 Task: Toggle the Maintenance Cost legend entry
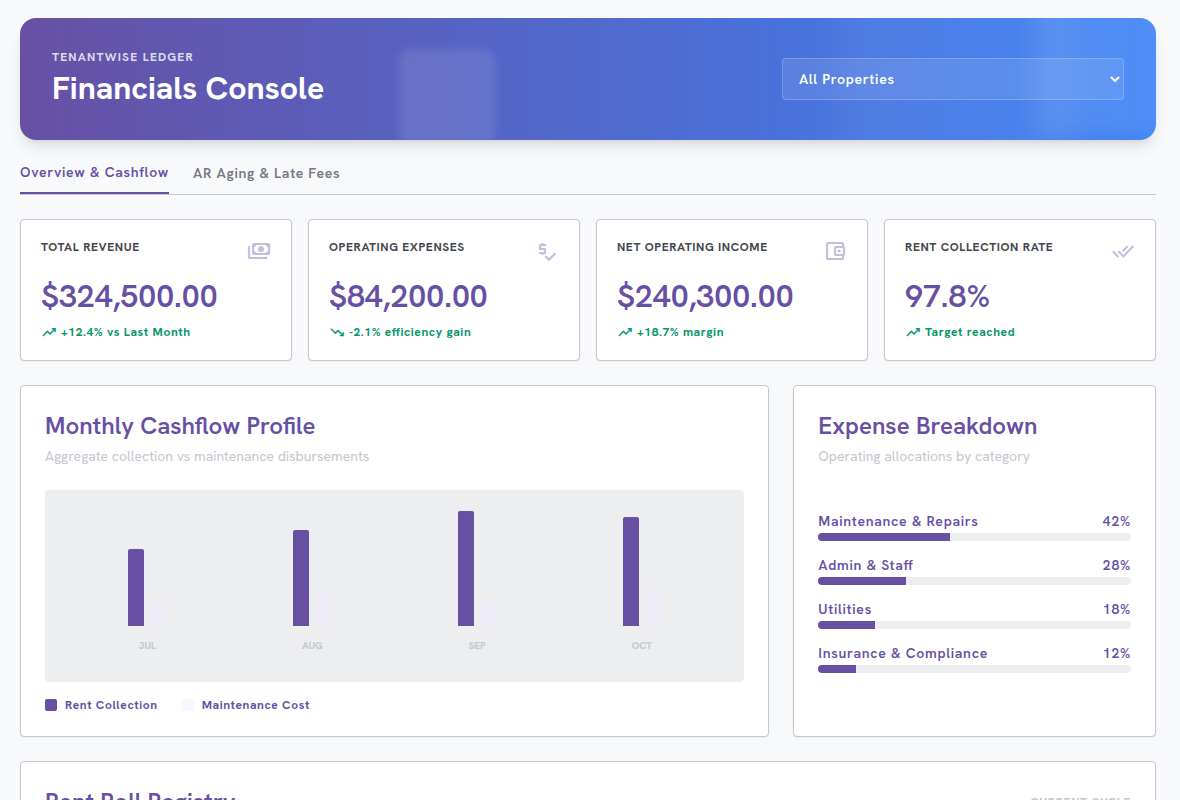pyautogui.click(x=246, y=705)
